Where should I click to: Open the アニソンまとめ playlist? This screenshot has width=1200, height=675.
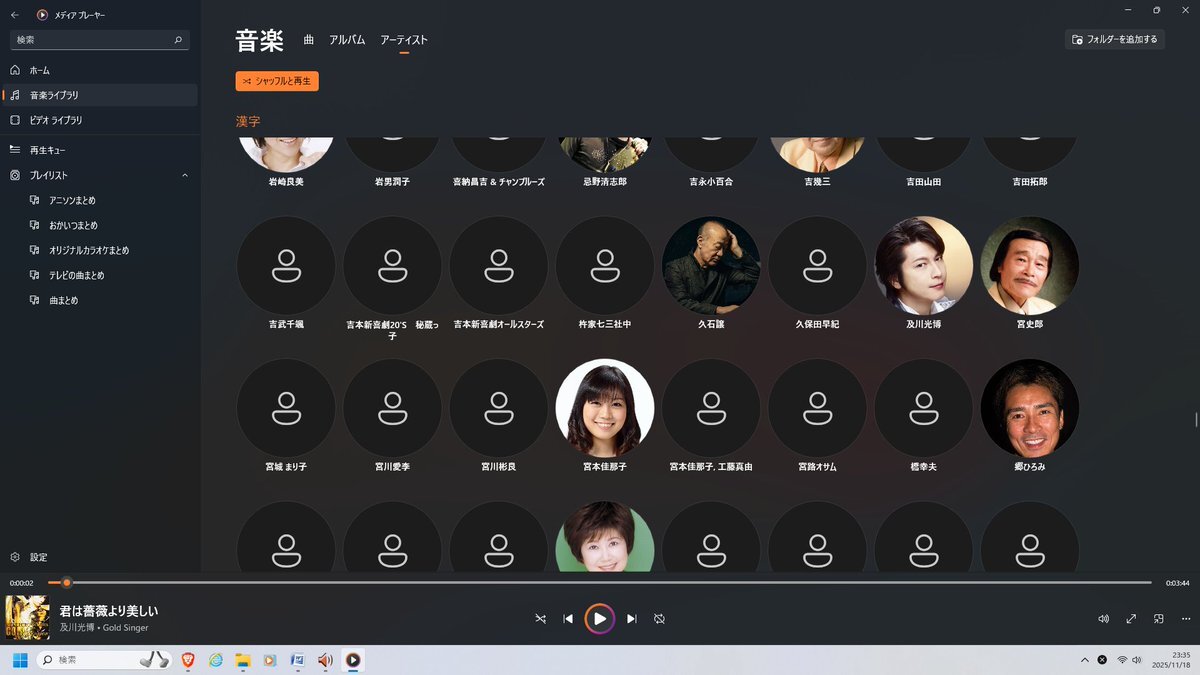pyautogui.click(x=72, y=200)
